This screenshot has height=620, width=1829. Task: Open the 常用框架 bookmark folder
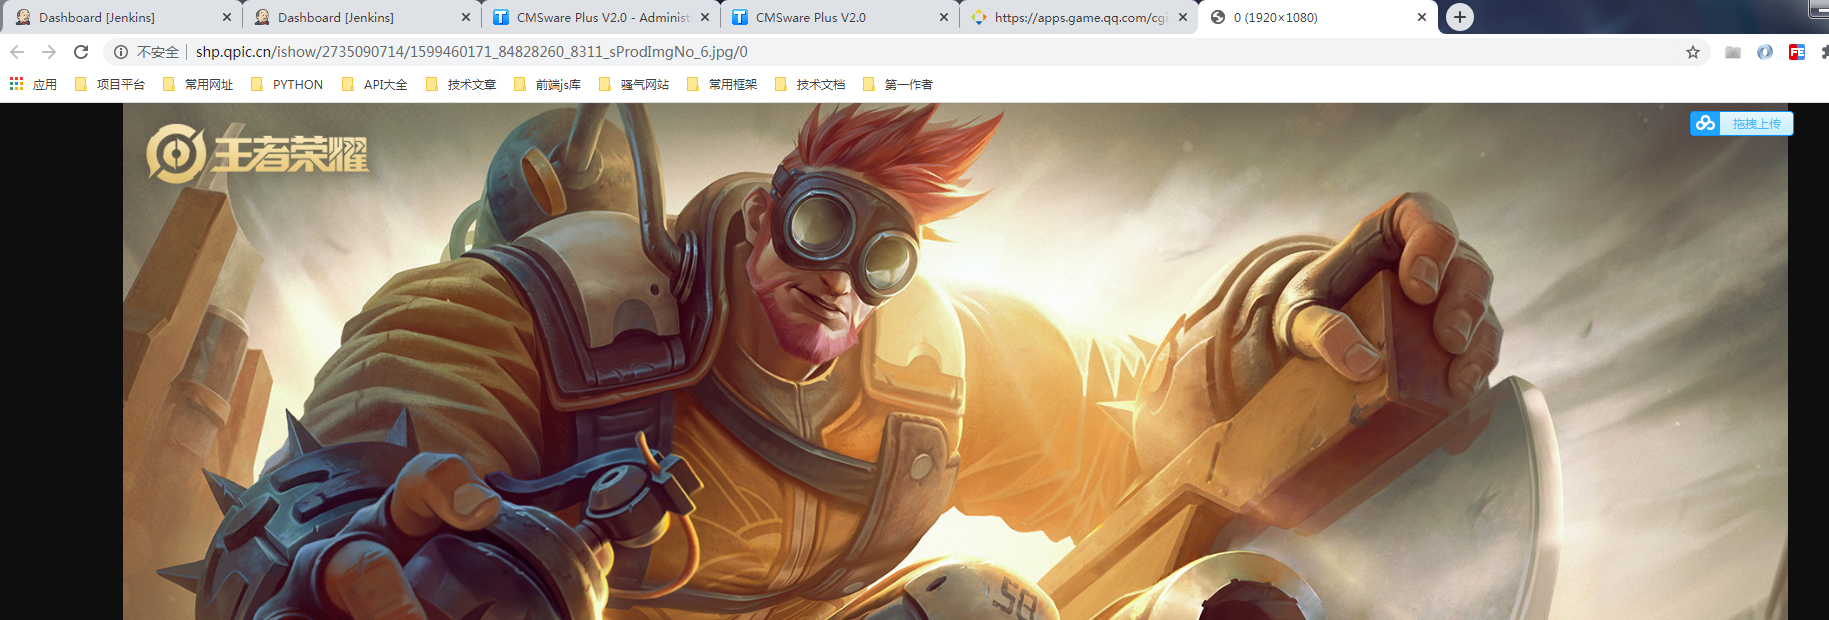point(722,84)
